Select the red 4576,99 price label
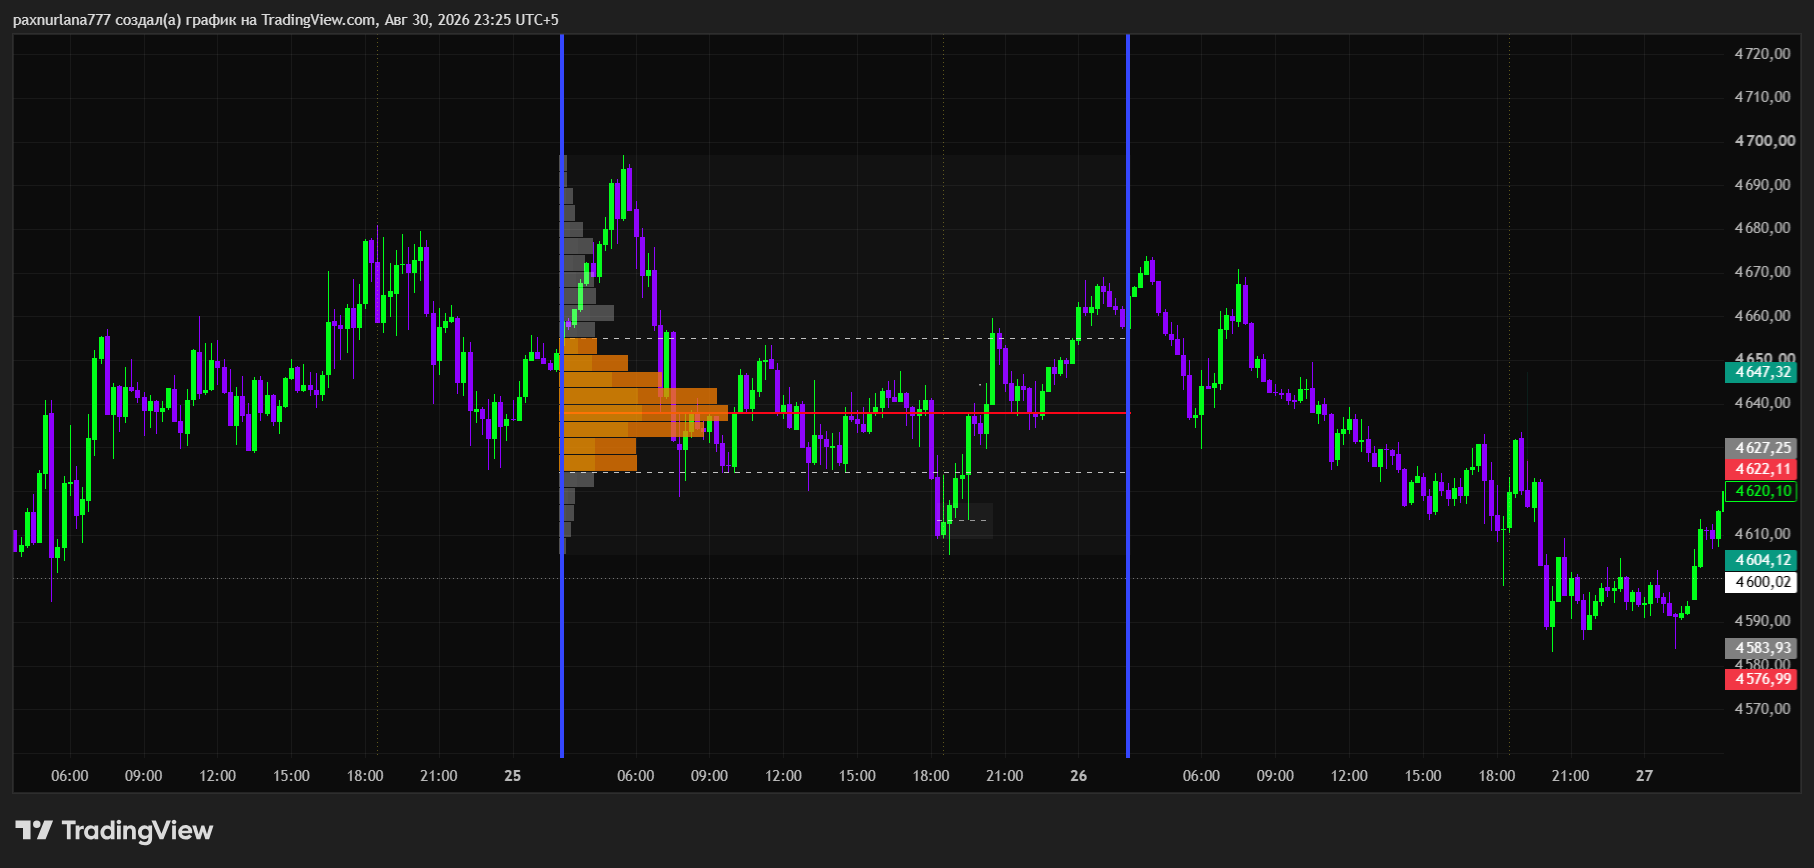 click(x=1761, y=679)
